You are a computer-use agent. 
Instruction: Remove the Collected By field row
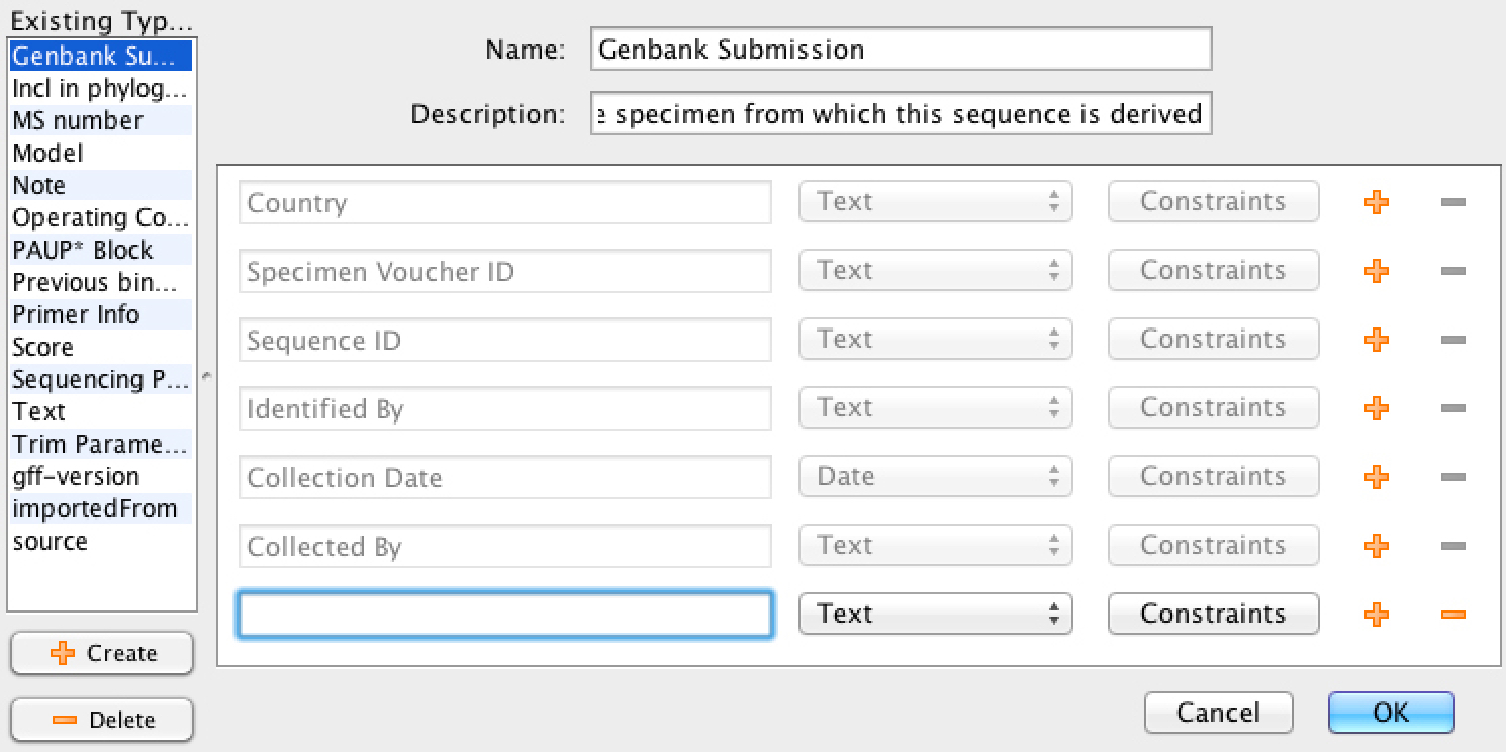tap(1453, 546)
